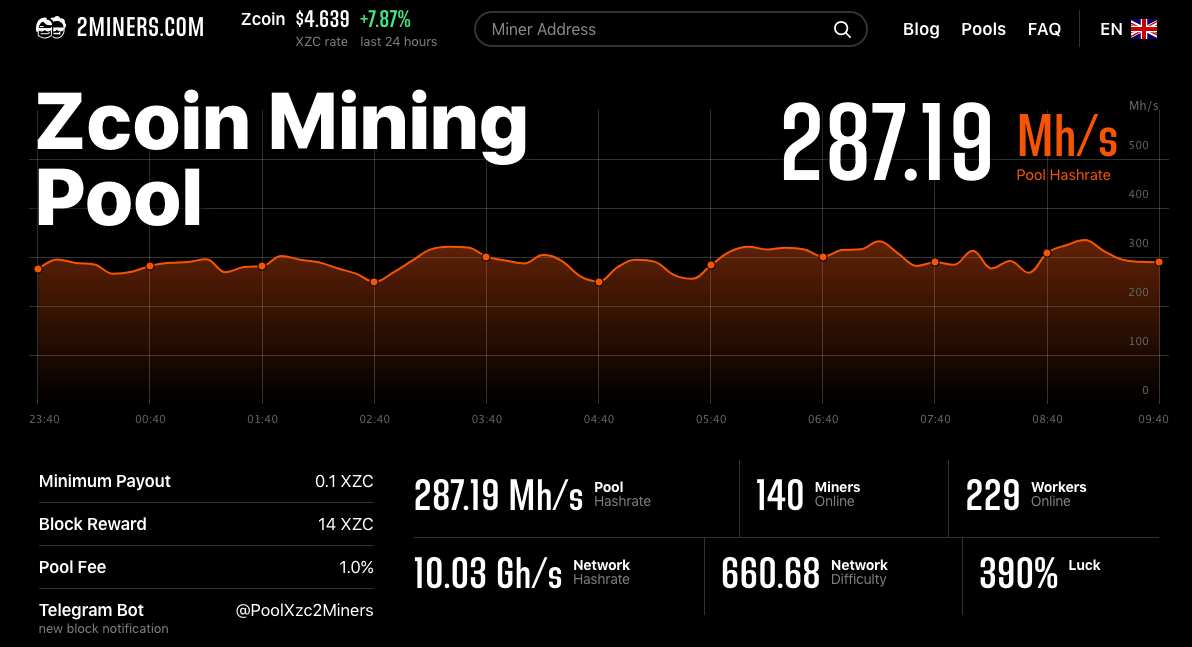Select the 06:40 chart data point
The width and height of the screenshot is (1192, 647).
(x=823, y=257)
